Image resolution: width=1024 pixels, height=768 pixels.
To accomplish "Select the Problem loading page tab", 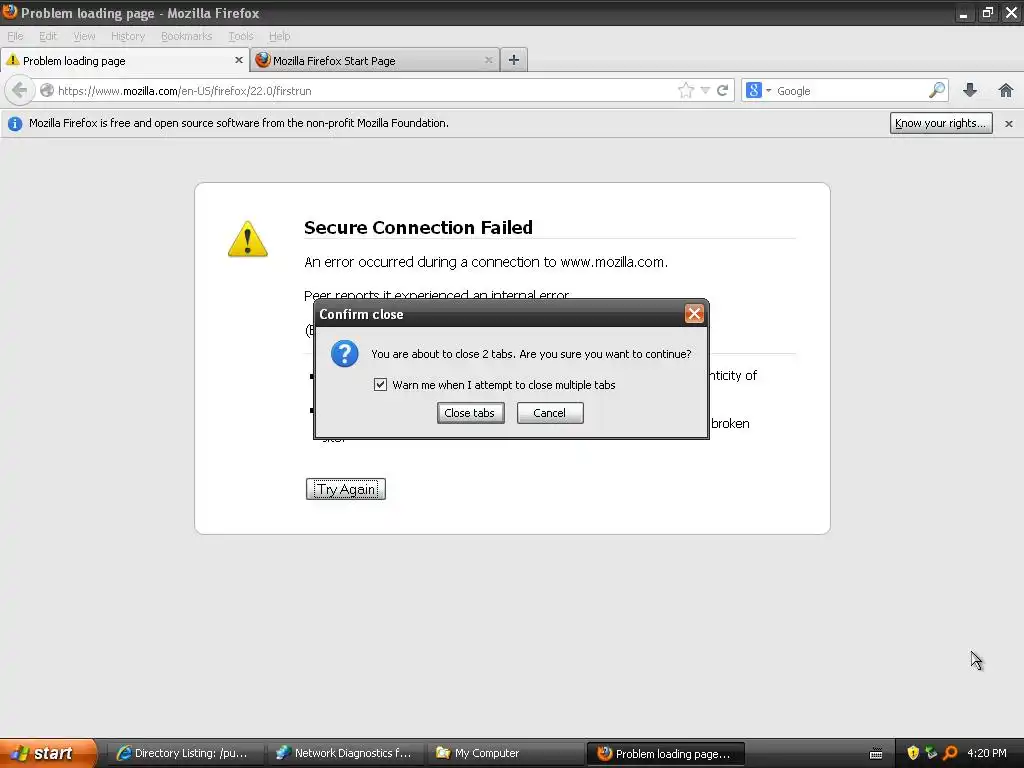I will [124, 61].
